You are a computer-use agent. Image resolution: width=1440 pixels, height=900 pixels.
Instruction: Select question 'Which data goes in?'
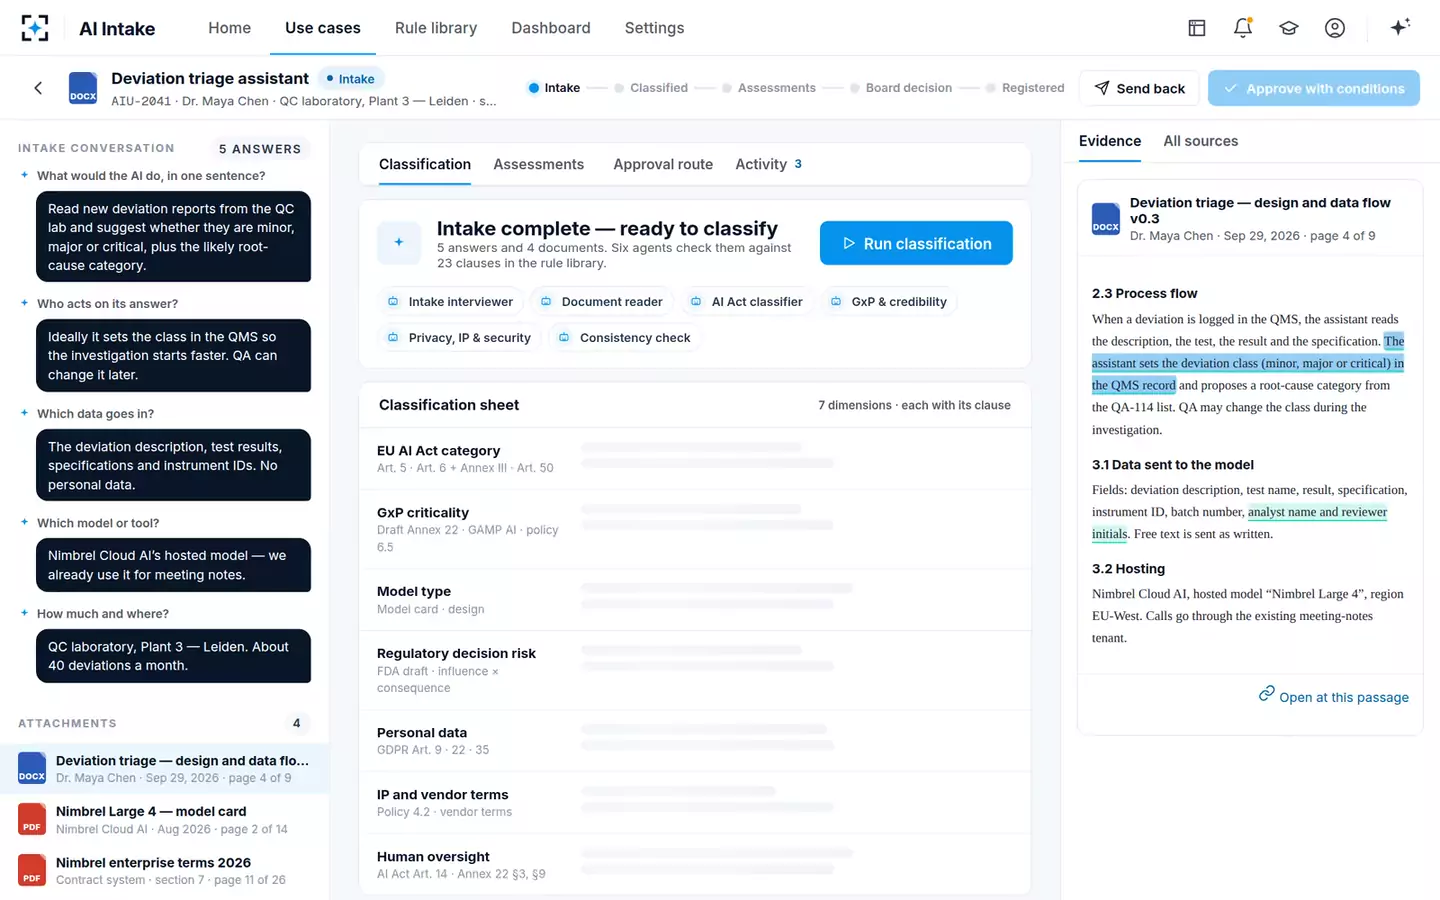point(95,414)
